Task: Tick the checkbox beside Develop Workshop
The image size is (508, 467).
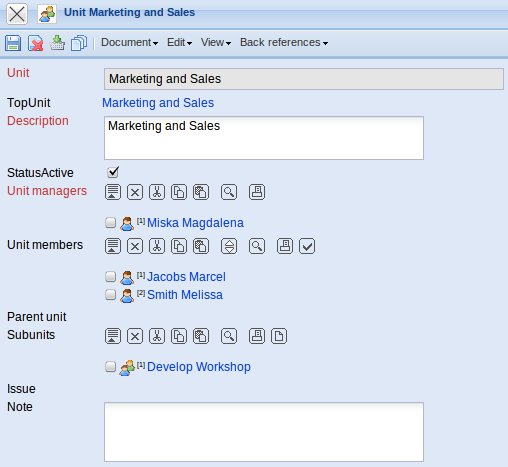Action: pyautogui.click(x=110, y=367)
